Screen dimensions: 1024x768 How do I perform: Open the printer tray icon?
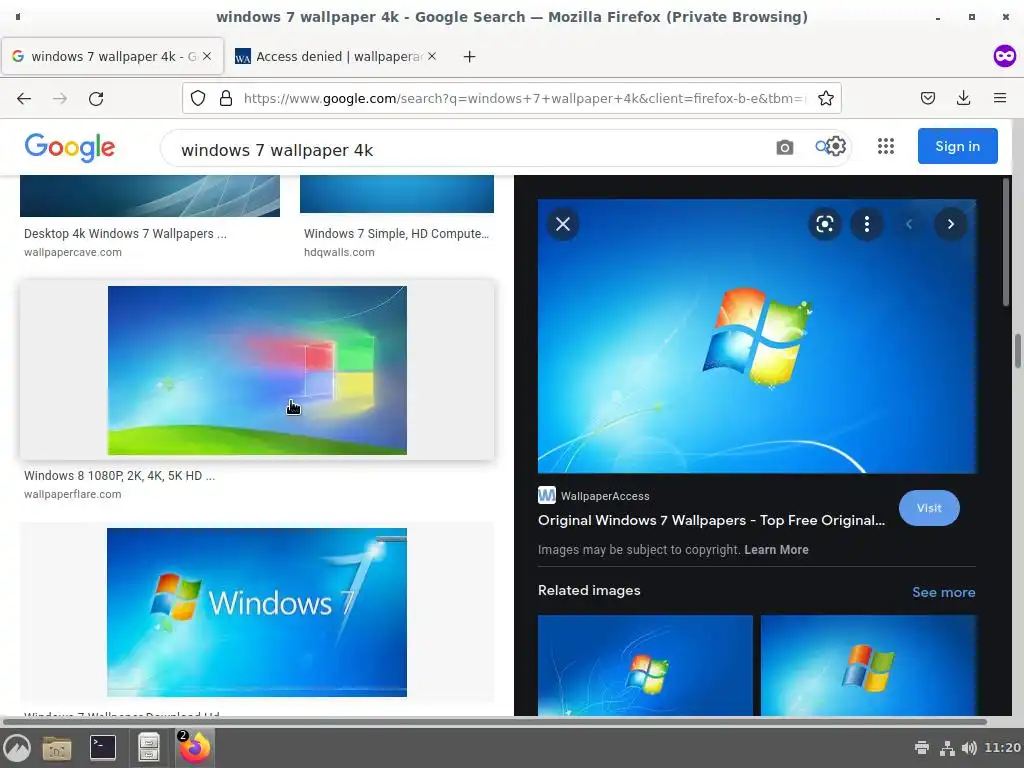pyautogui.click(x=921, y=748)
